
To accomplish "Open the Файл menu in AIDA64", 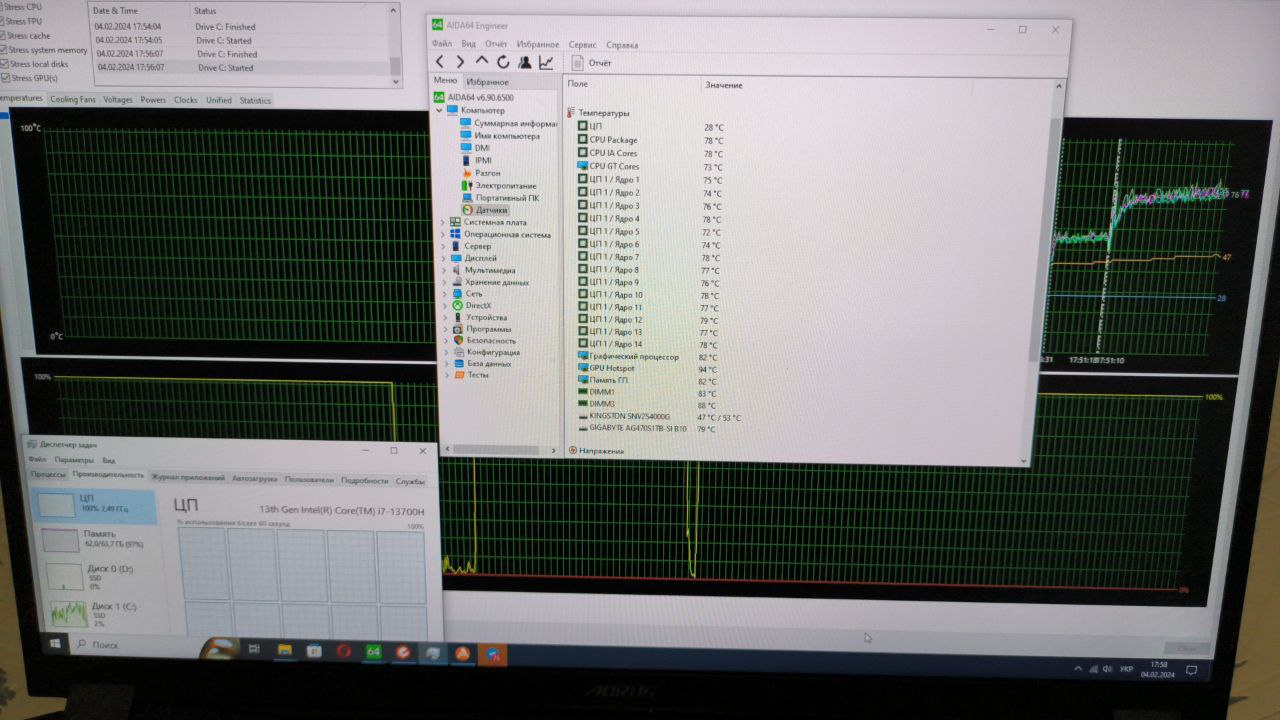I will pyautogui.click(x=442, y=44).
